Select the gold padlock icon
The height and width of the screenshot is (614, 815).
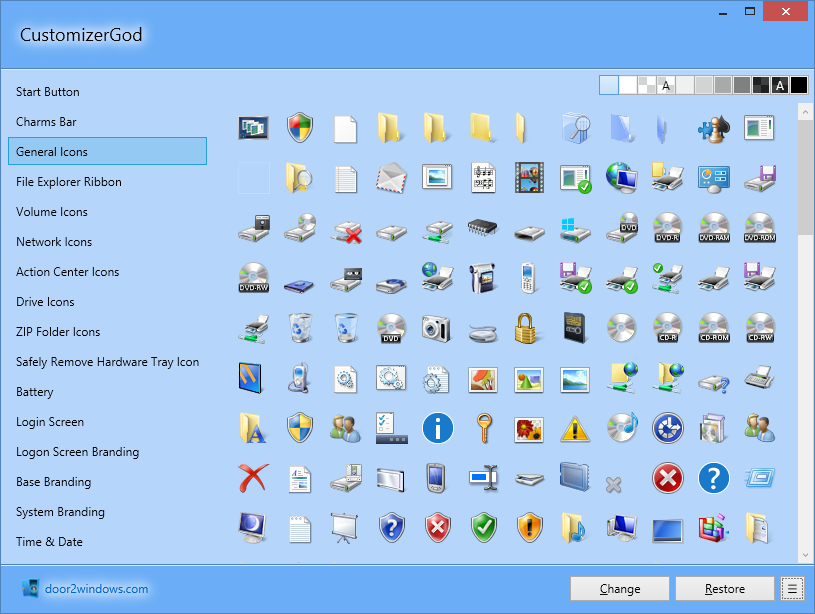525,328
